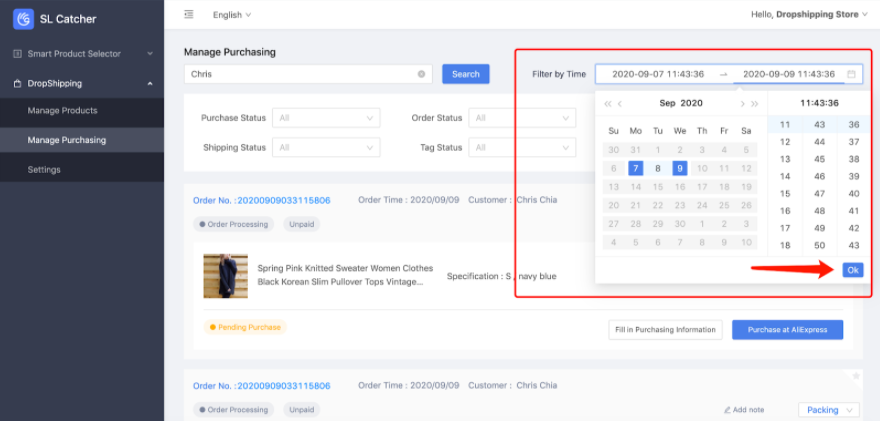Click the first order's Unpaid tag
This screenshot has height=421, width=880.
(302, 224)
